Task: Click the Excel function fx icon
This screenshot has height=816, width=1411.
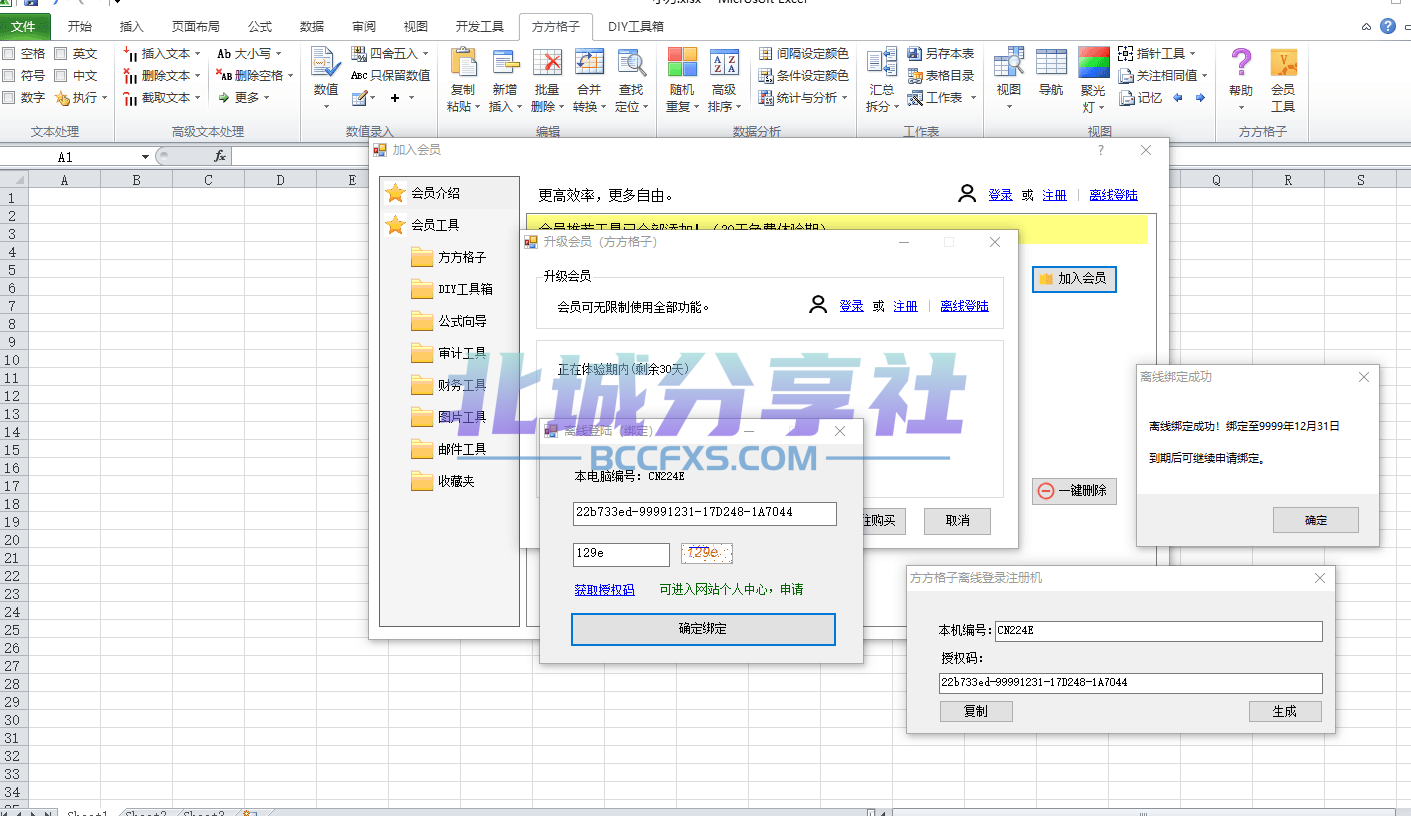Action: [220, 156]
